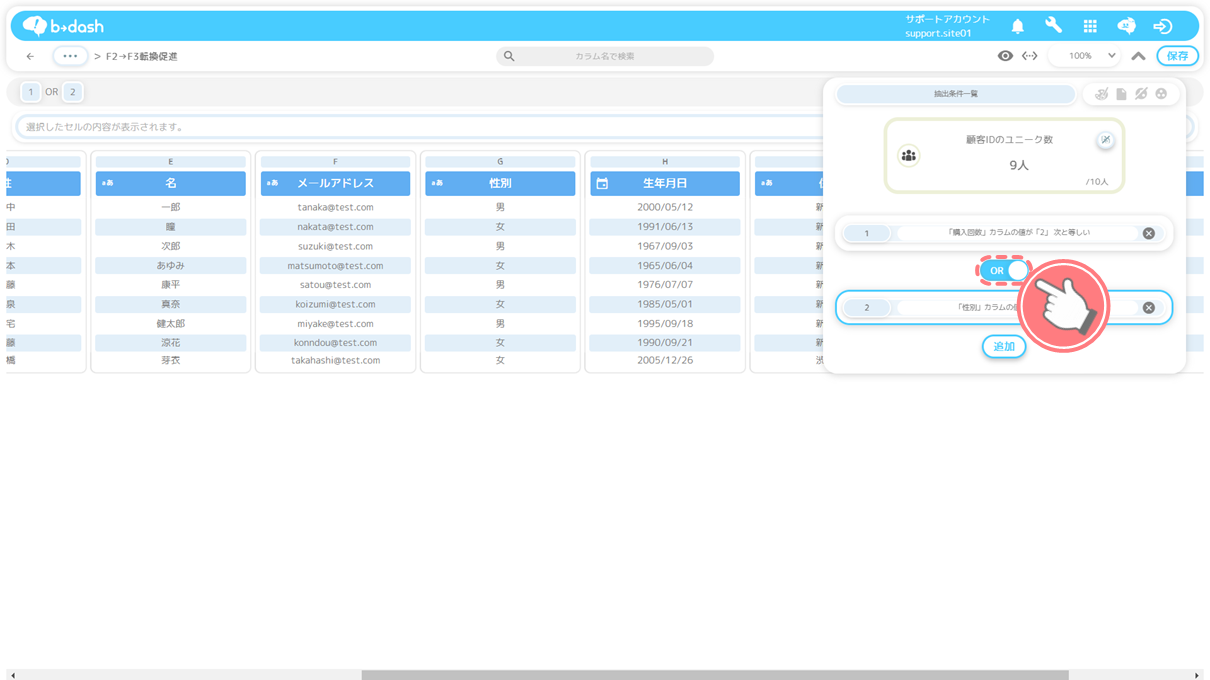Click the crossed-out eye icon in the panel
This screenshot has height=680, width=1210.
(x=1141, y=94)
